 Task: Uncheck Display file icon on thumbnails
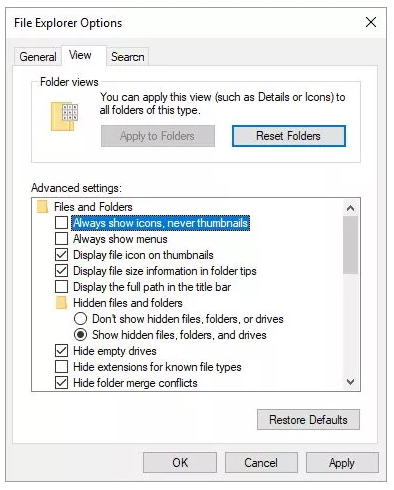pyautogui.click(x=61, y=255)
